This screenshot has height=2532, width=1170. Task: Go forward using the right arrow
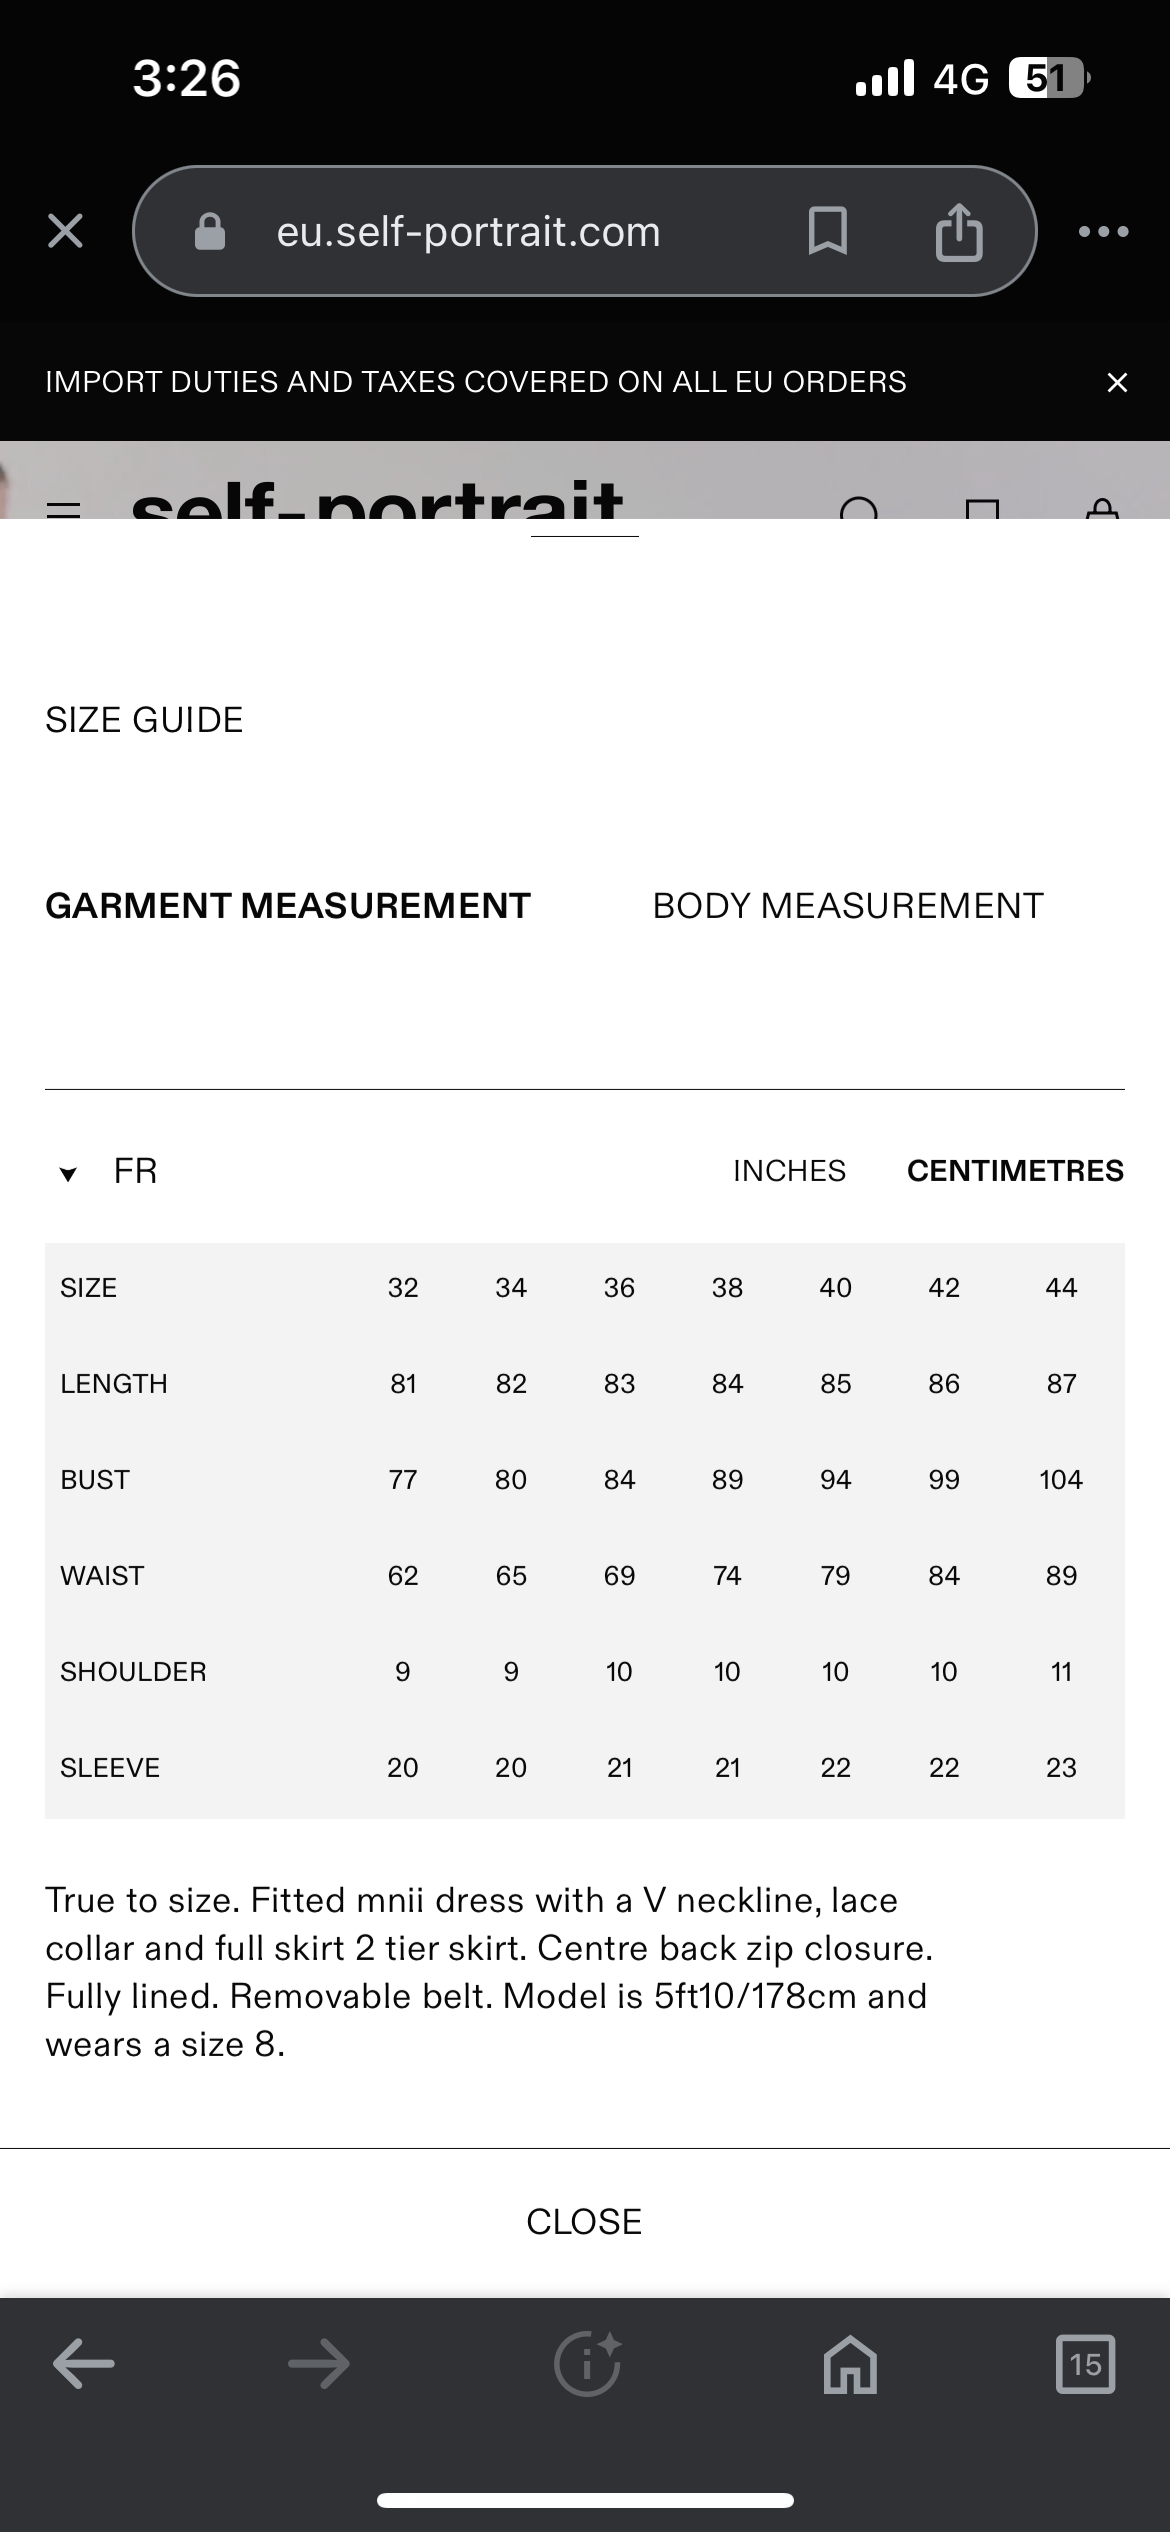click(x=318, y=2364)
